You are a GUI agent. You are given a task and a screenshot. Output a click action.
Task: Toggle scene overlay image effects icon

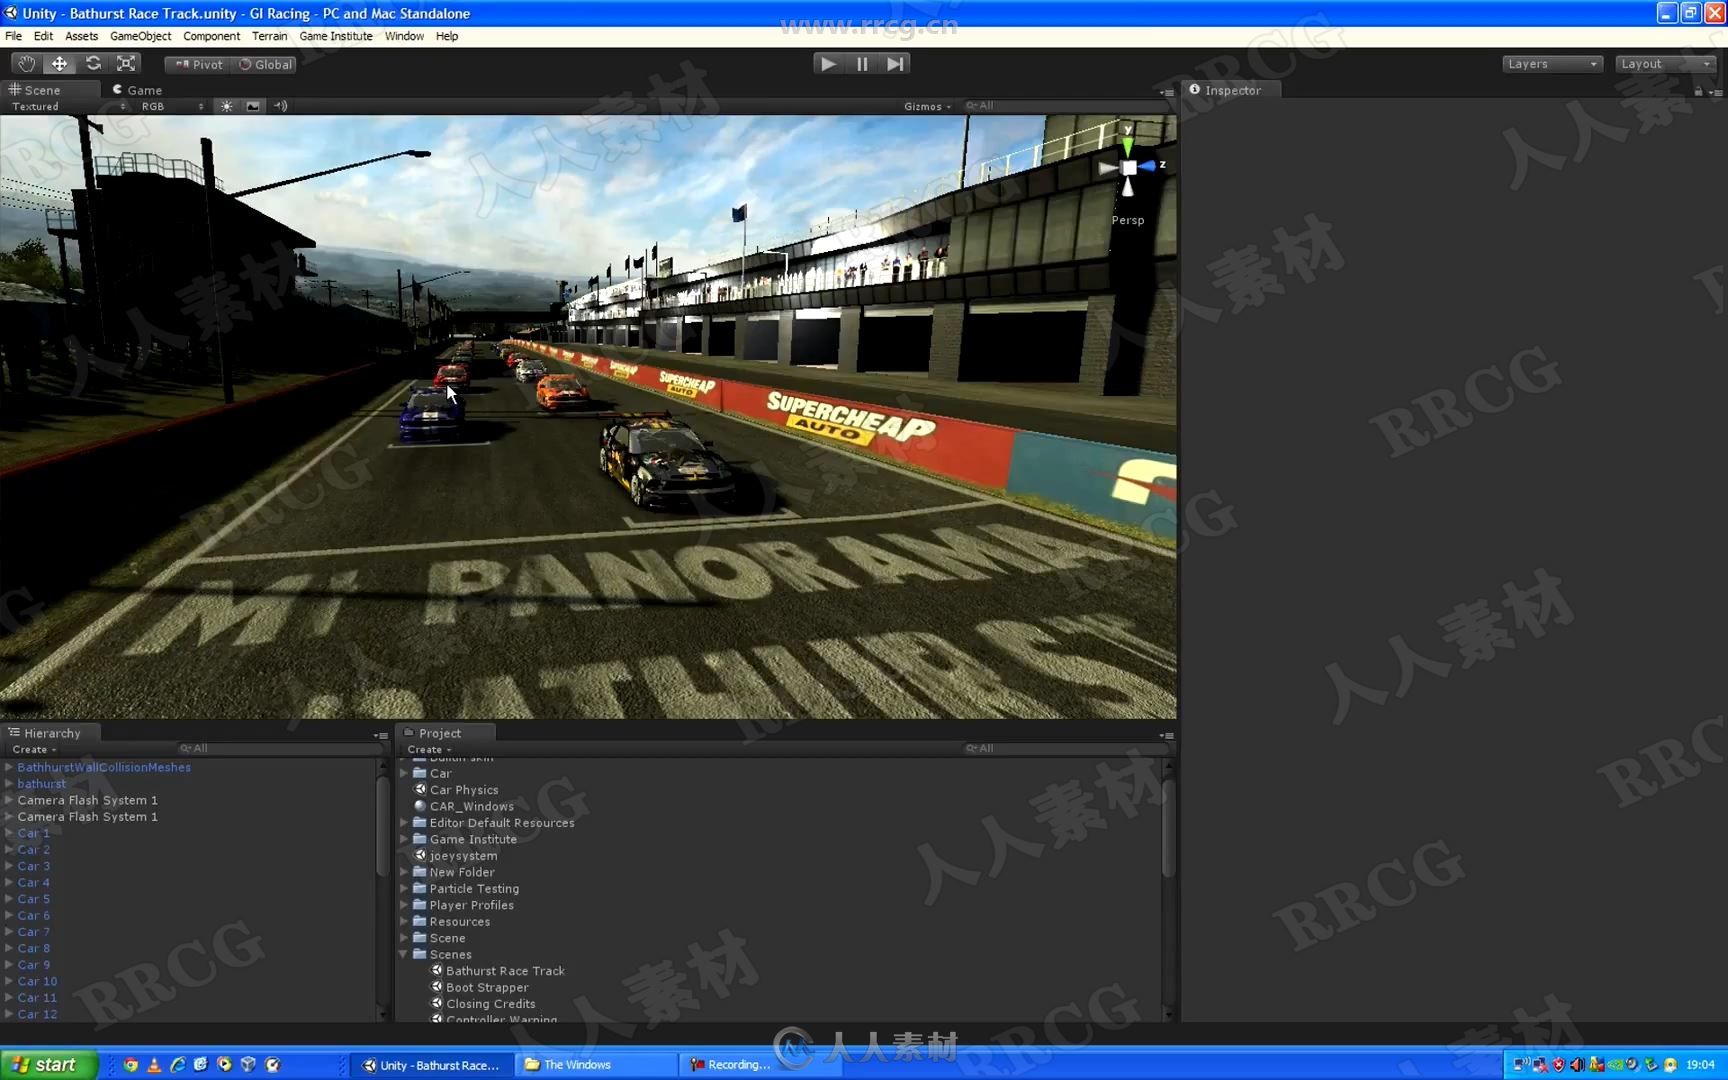pyautogui.click(x=253, y=106)
